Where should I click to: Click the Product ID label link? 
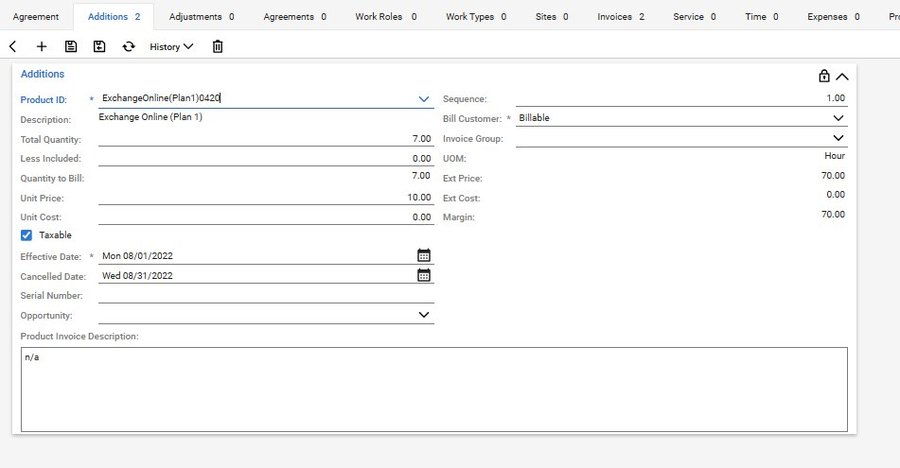[44, 99]
